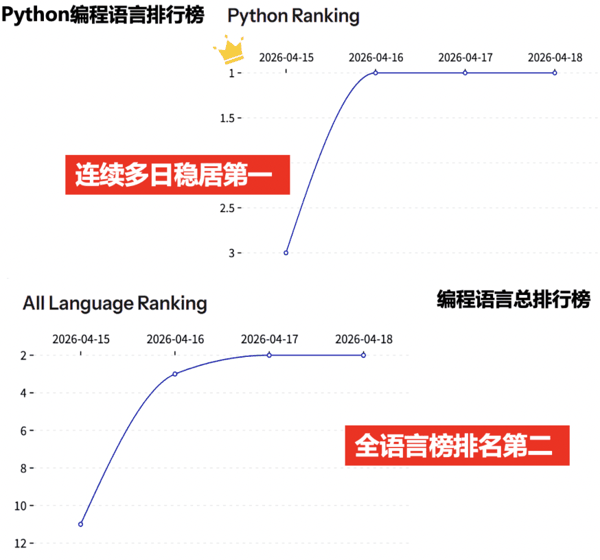600x560 pixels.
Task: Click Python chart data point for 2026-04-16
Action: (375, 73)
